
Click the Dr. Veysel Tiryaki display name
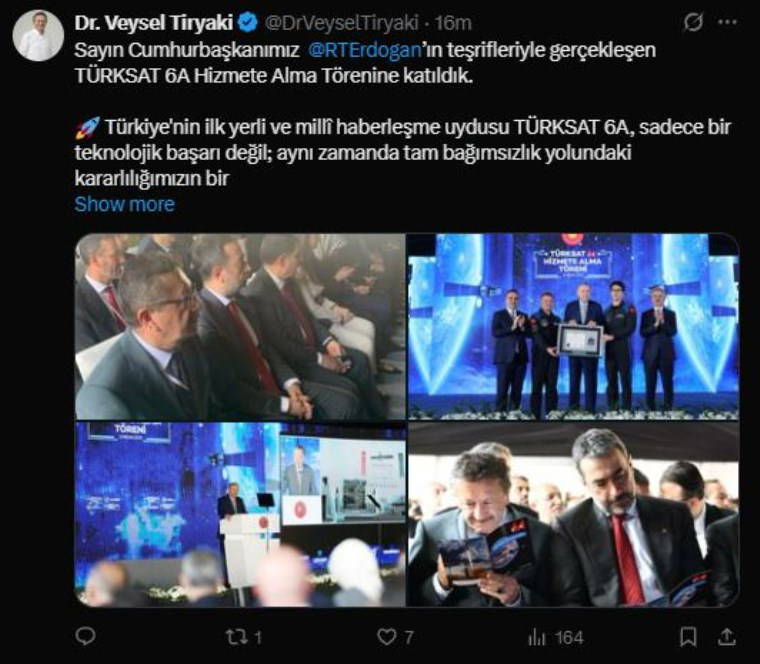pos(154,23)
